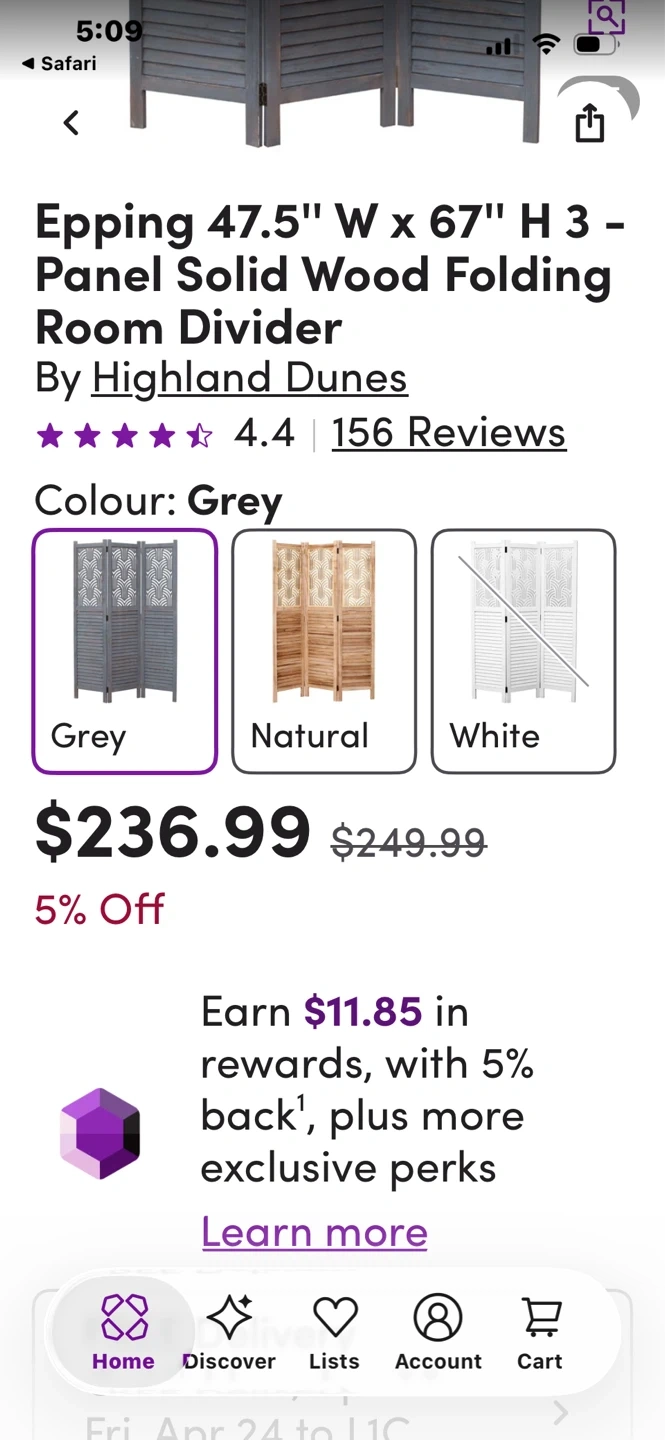Open the purple image search icon
This screenshot has width=665, height=1440.
pos(606,17)
